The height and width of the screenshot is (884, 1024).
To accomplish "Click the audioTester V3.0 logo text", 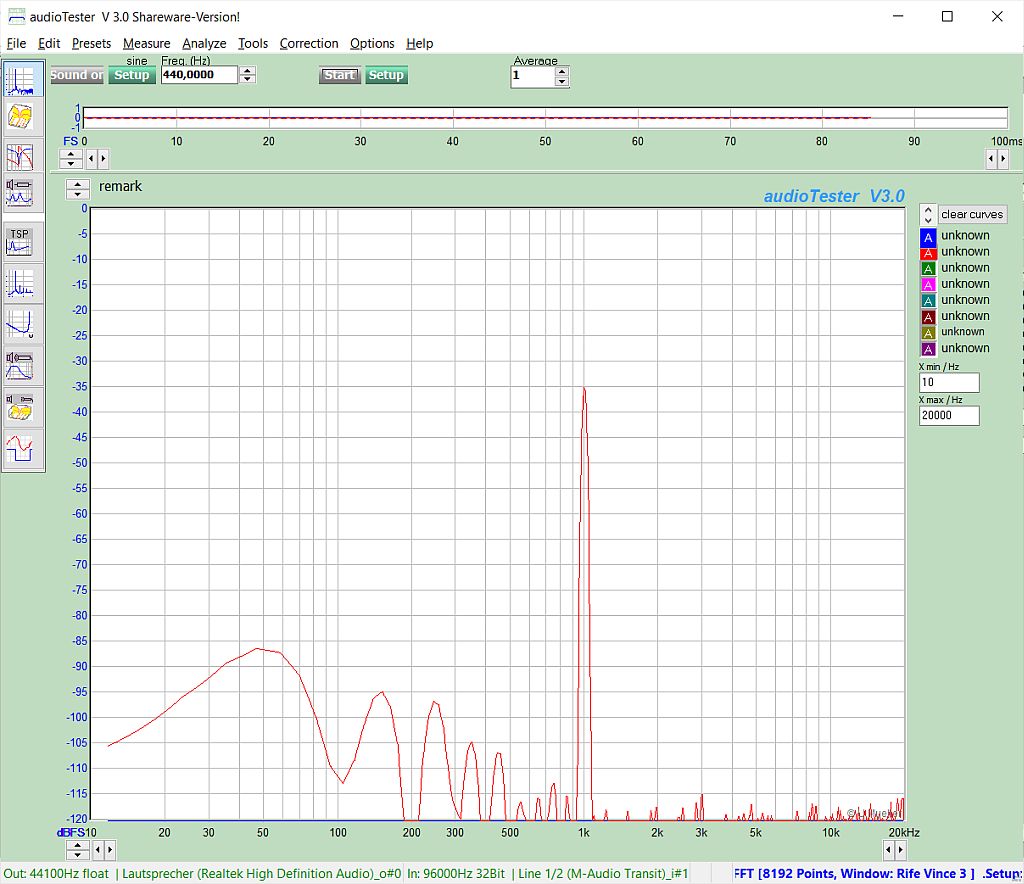I will click(x=834, y=196).
